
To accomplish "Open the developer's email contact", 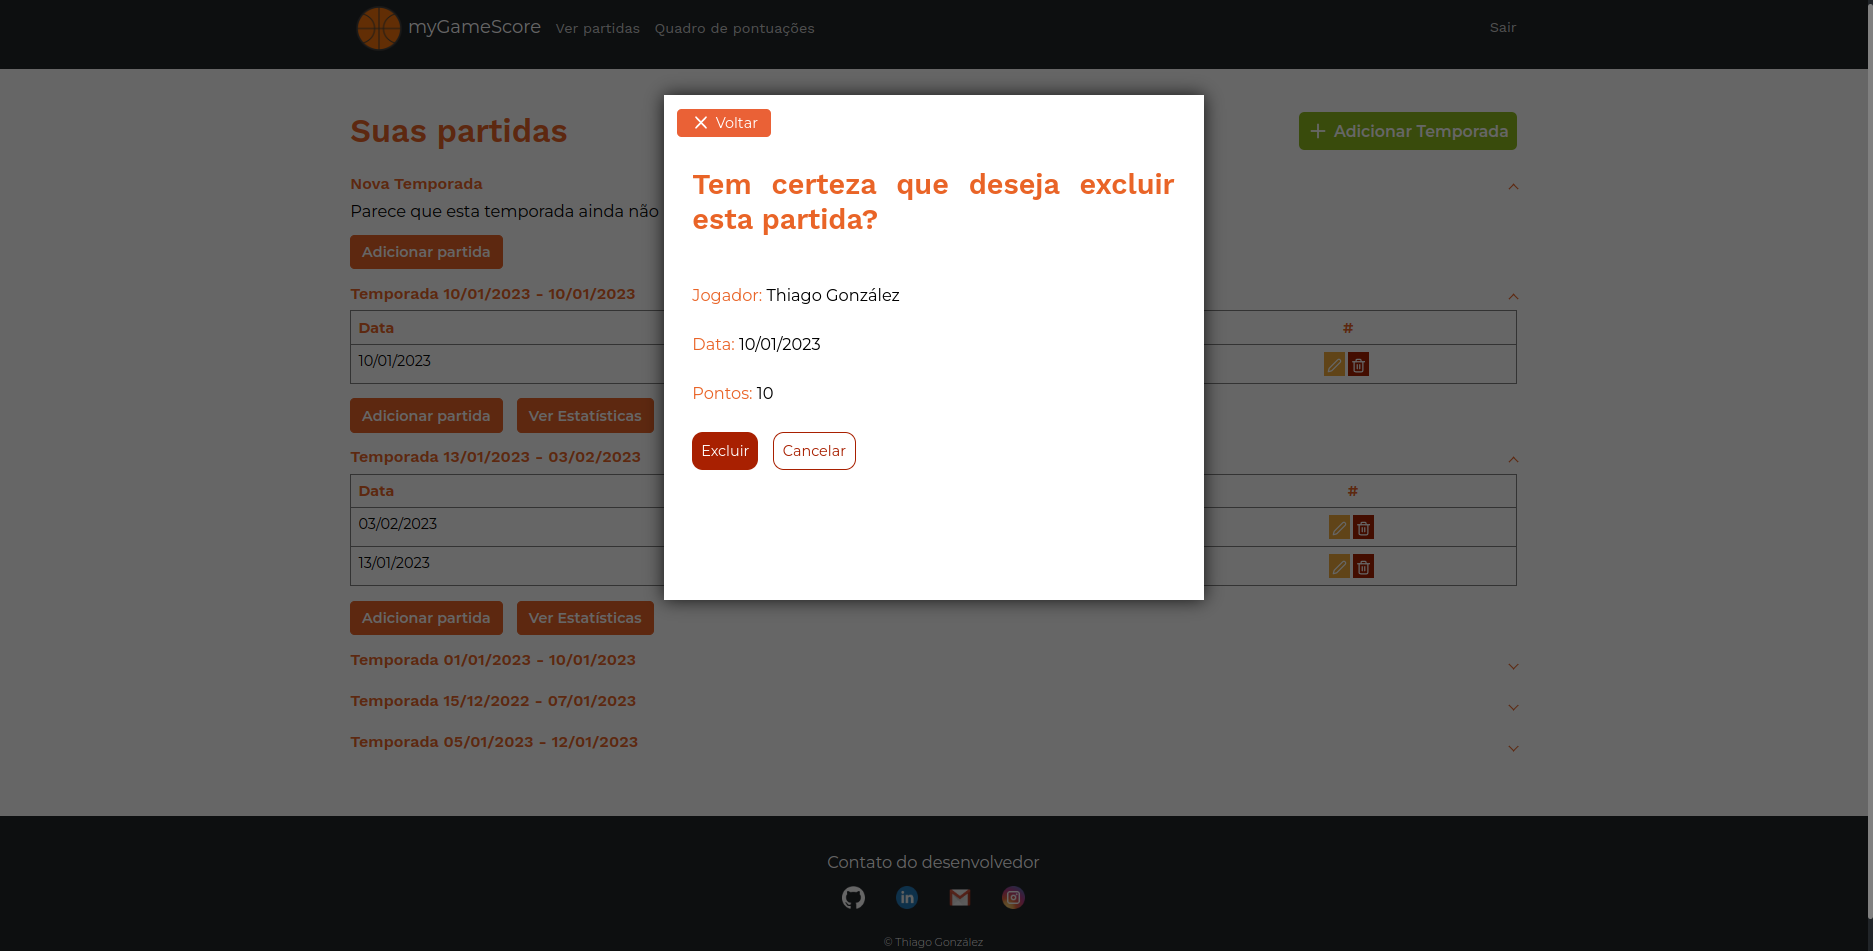I will coord(959,897).
